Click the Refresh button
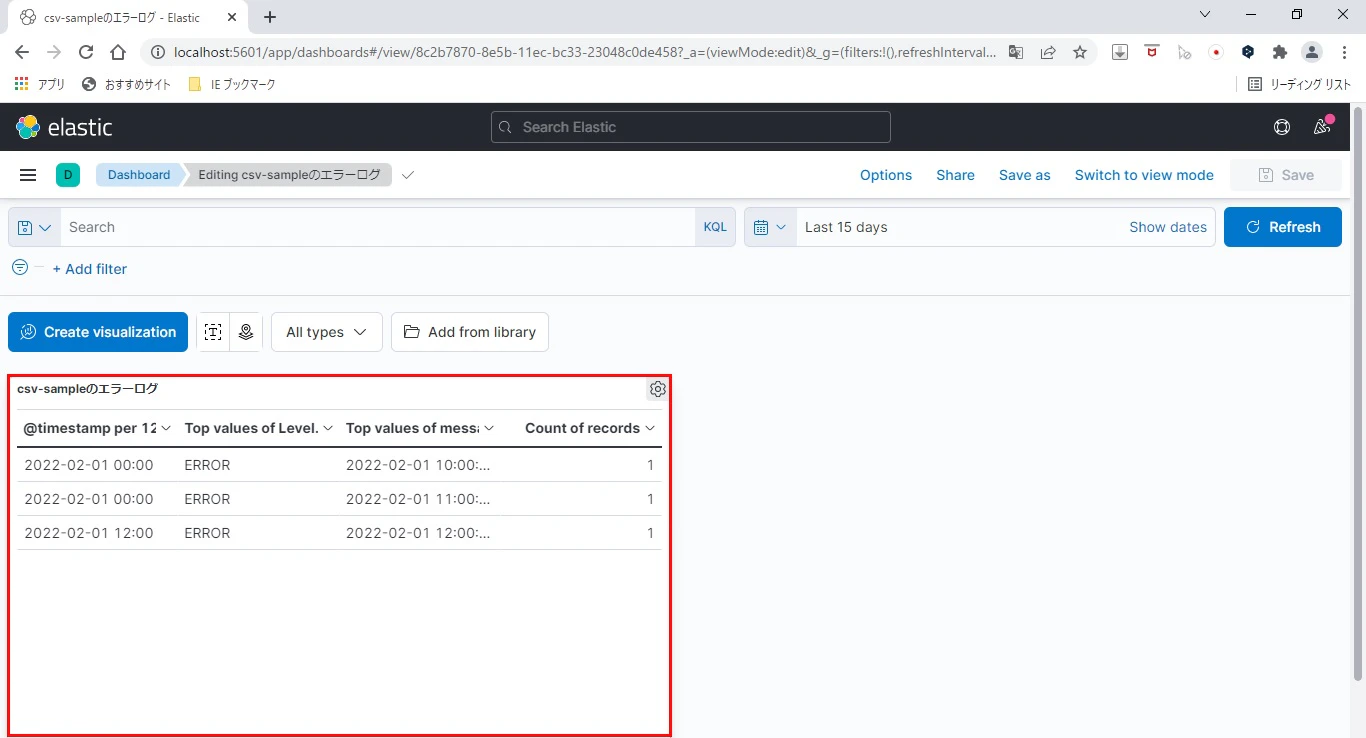This screenshot has width=1366, height=738. 1283,227
